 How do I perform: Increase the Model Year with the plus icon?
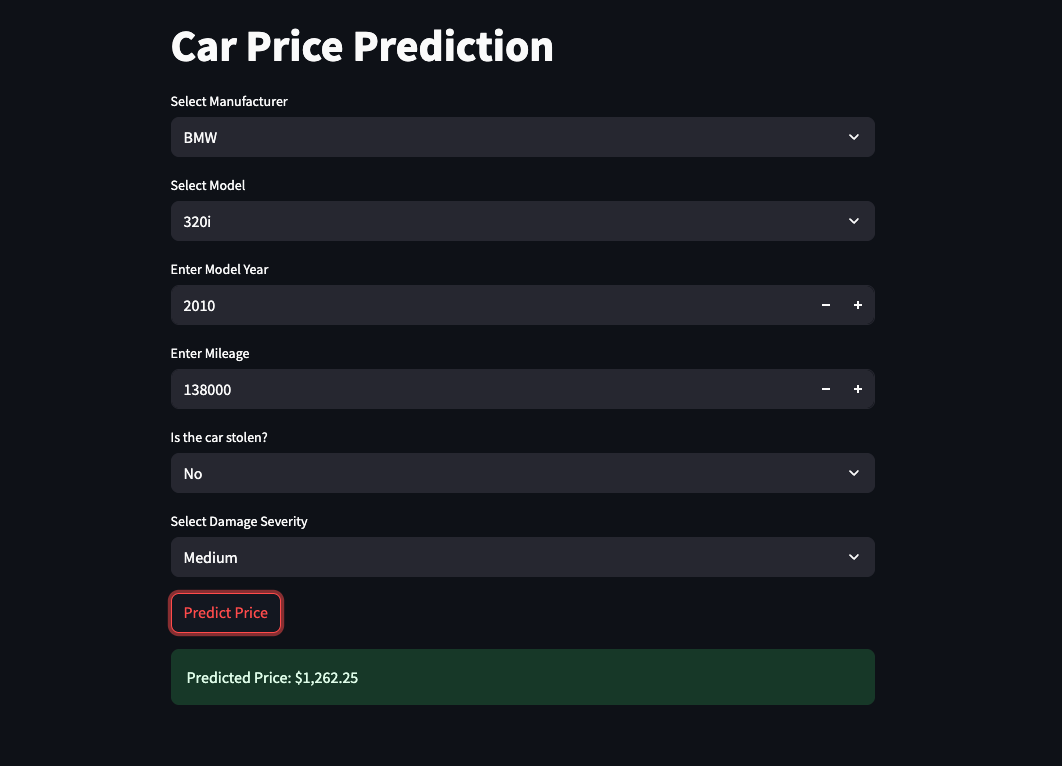click(x=858, y=305)
